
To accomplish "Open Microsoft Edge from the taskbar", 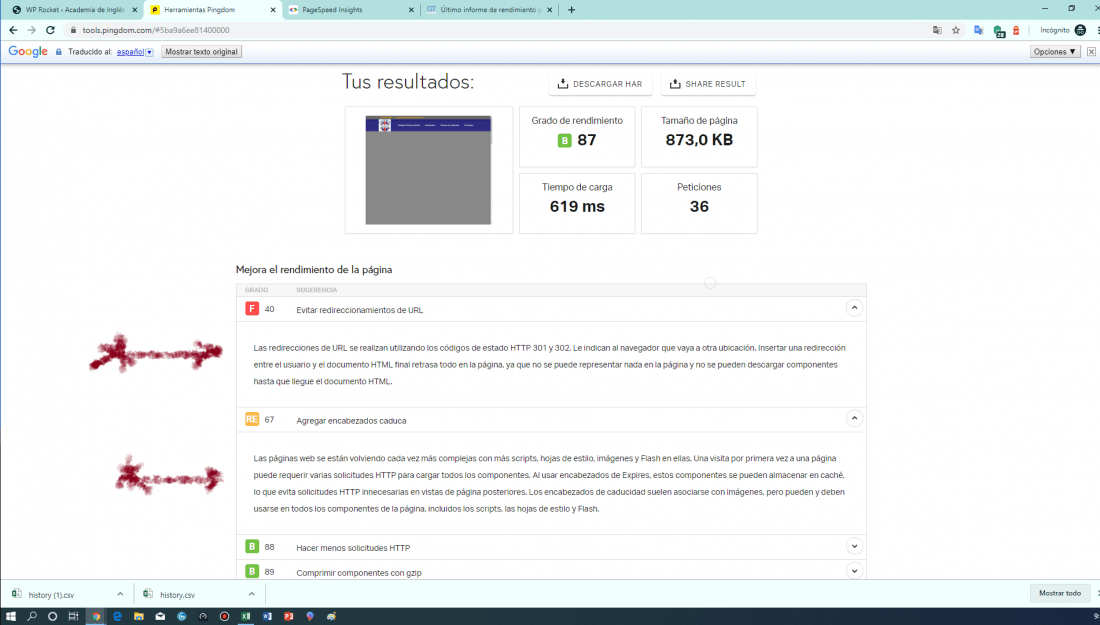I will (x=117, y=617).
